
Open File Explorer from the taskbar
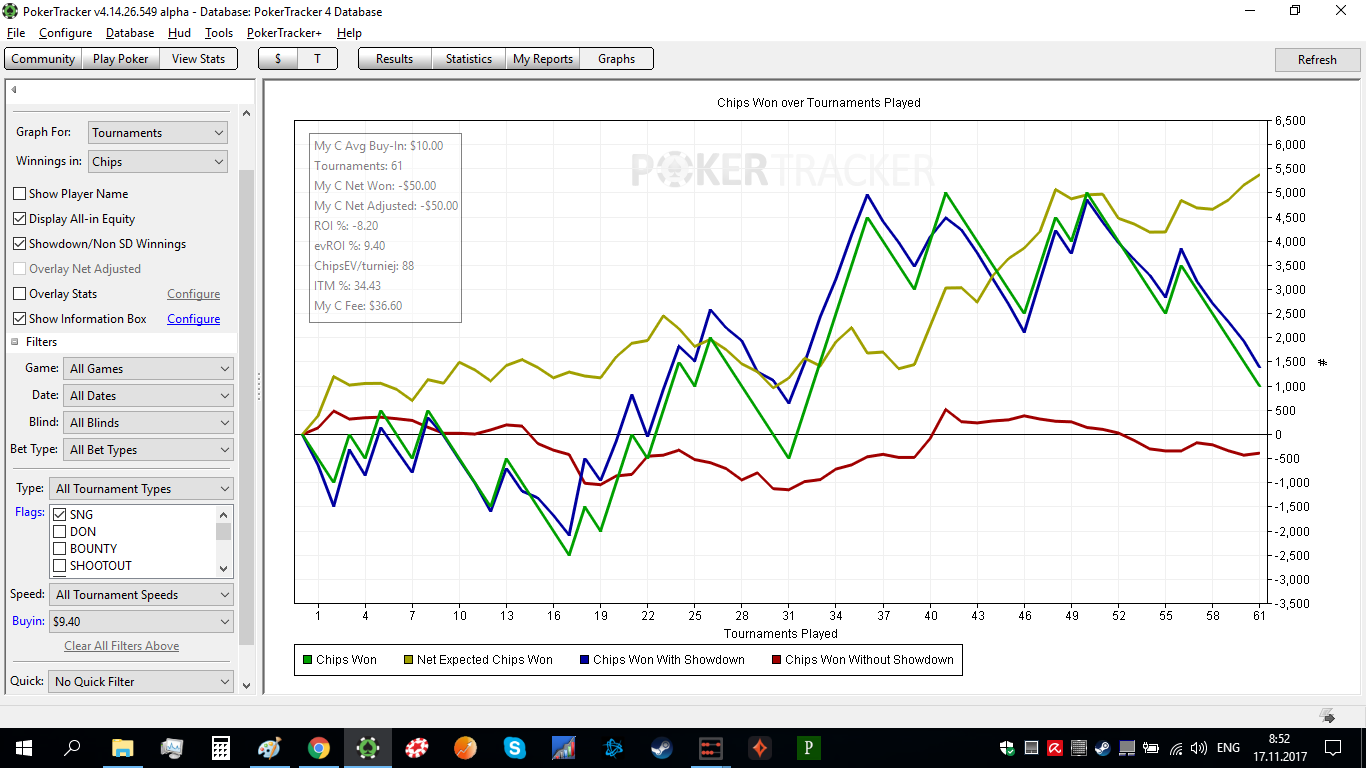point(123,747)
